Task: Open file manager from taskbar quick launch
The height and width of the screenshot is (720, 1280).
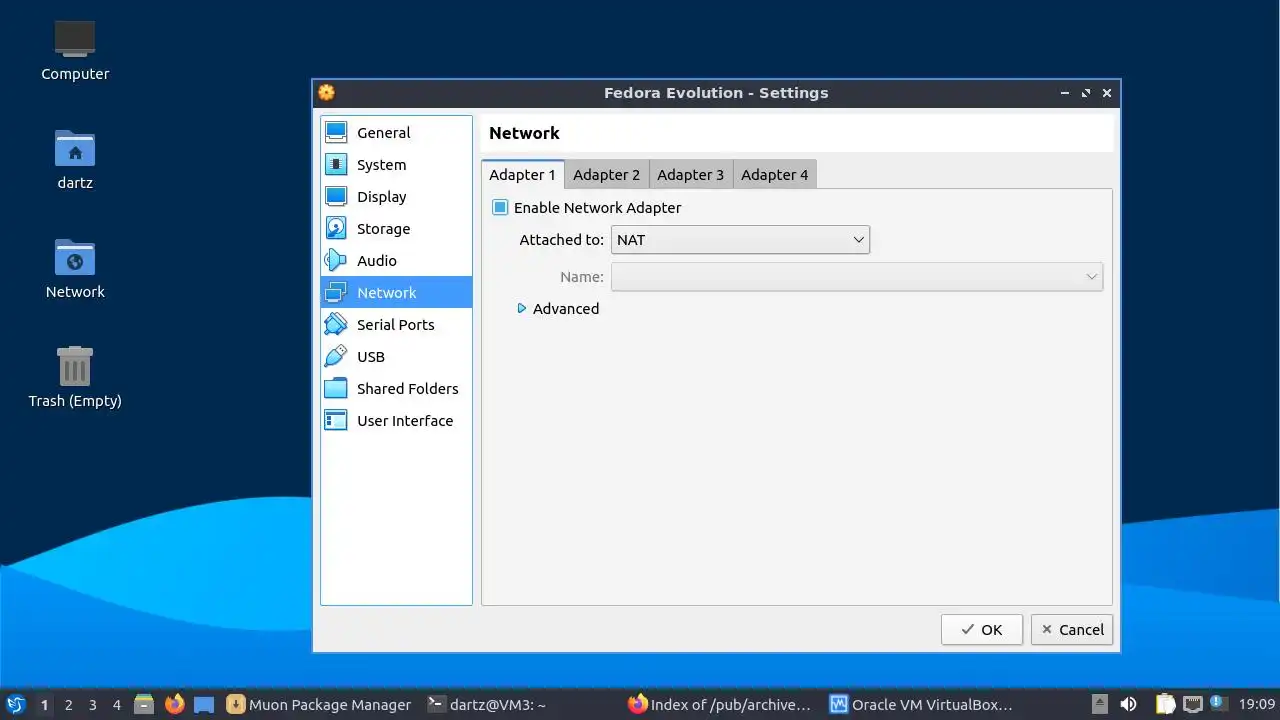Action: tap(144, 704)
